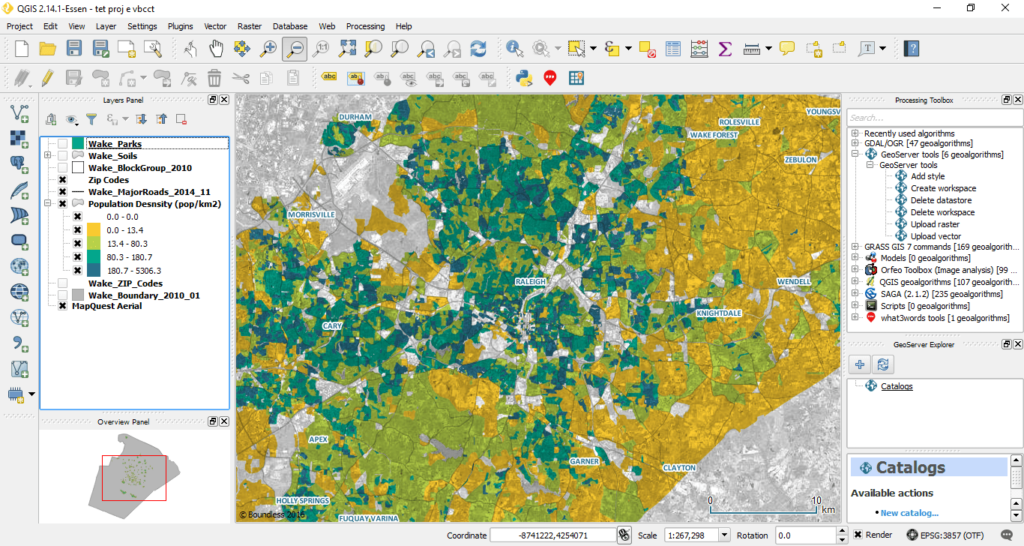Hide the MapQuest Aerial layer

(x=63, y=306)
